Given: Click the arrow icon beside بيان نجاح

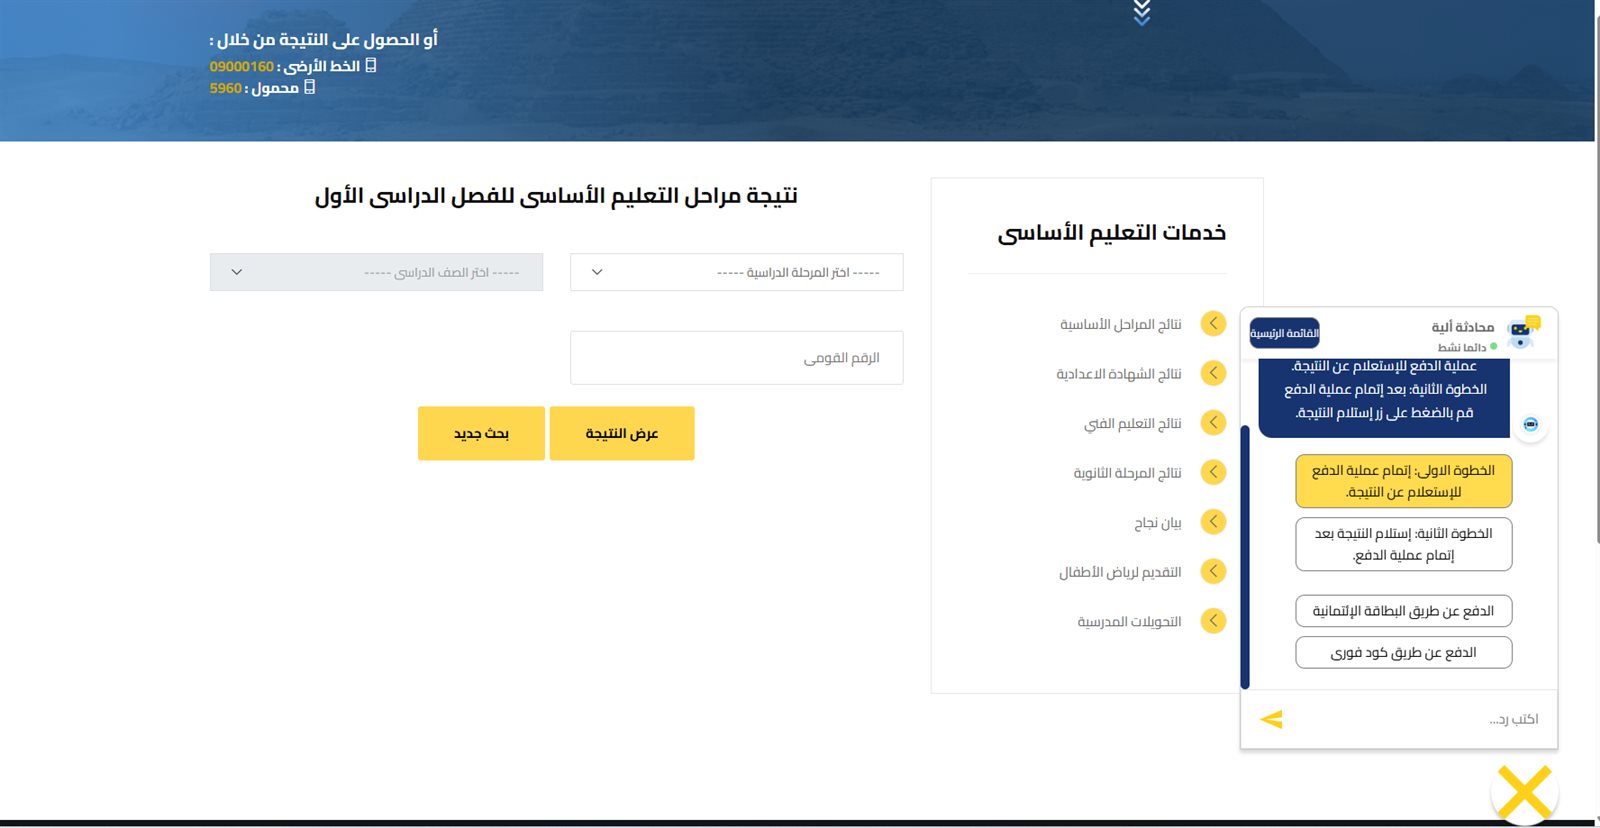Looking at the screenshot, I should [x=1213, y=521].
